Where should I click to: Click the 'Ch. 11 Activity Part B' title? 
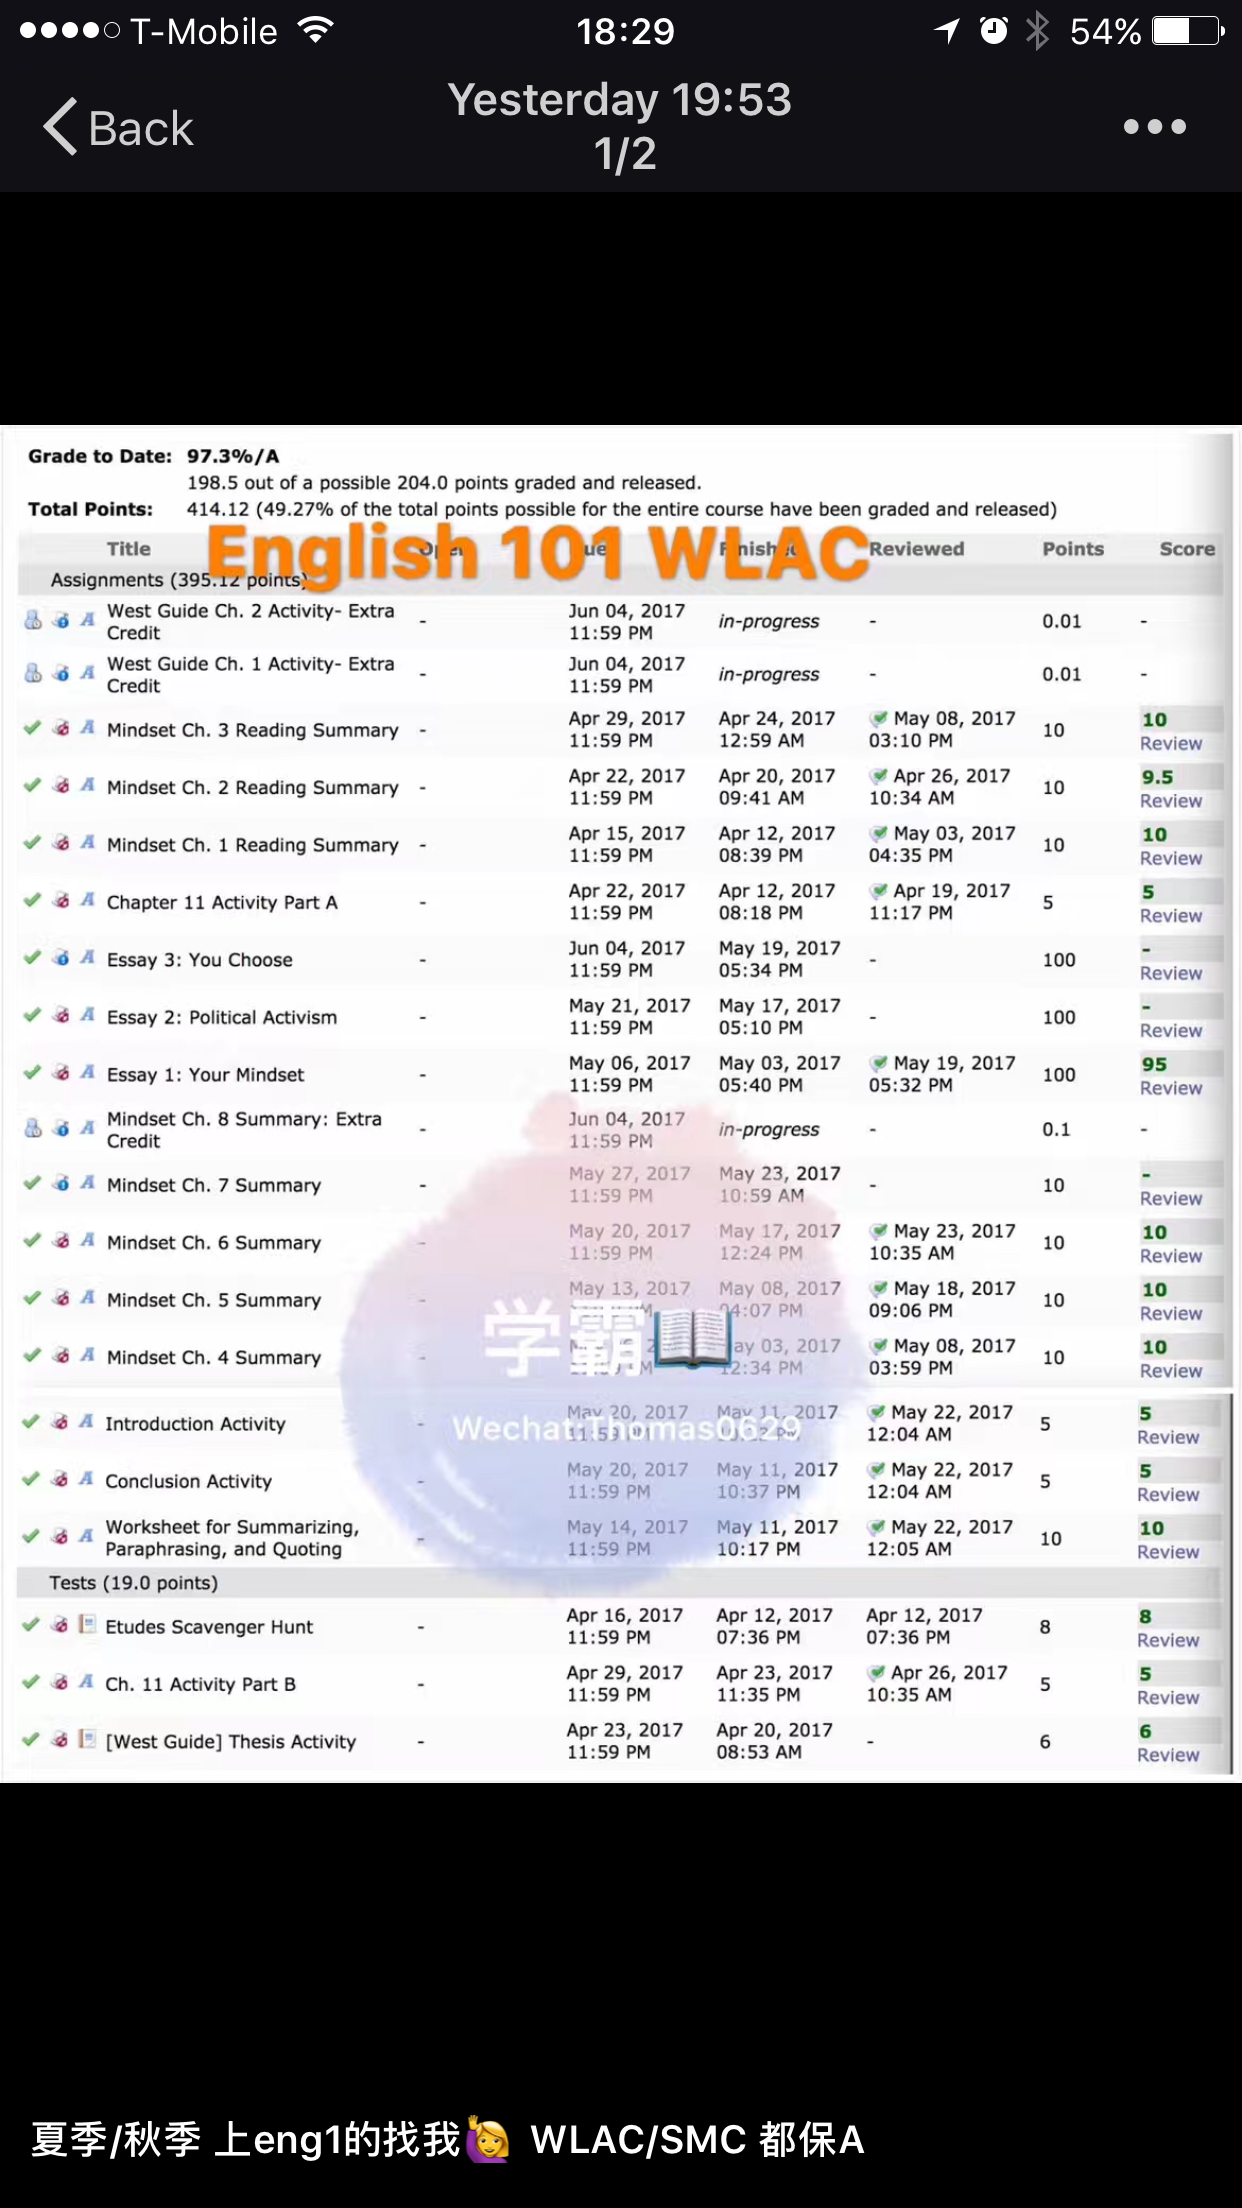point(200,1684)
